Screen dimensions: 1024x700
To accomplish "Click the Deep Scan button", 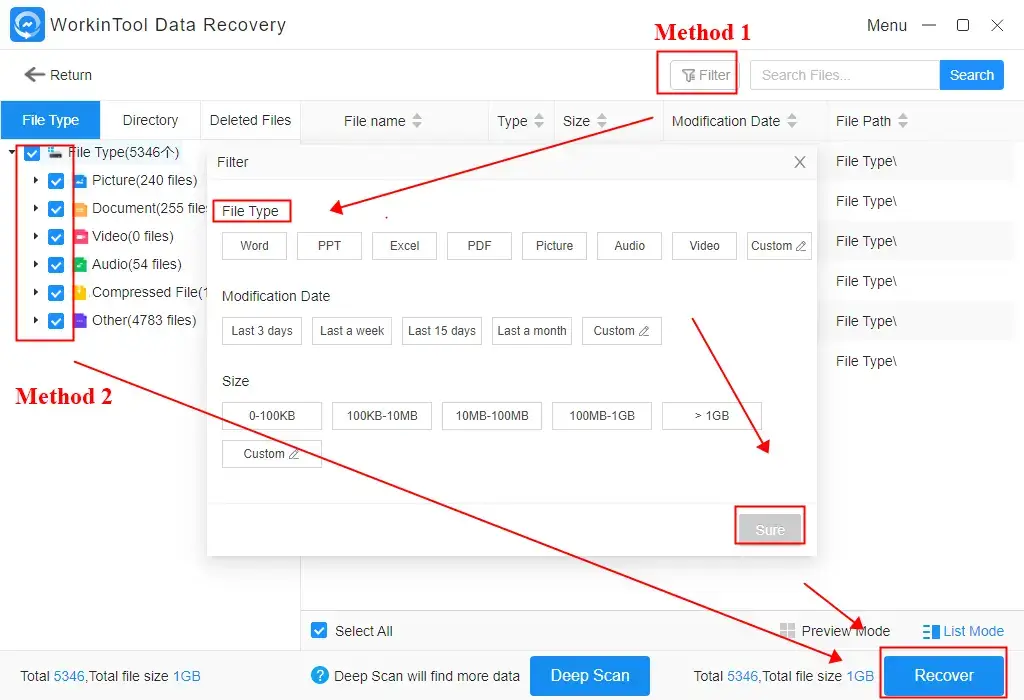I will click(590, 675).
